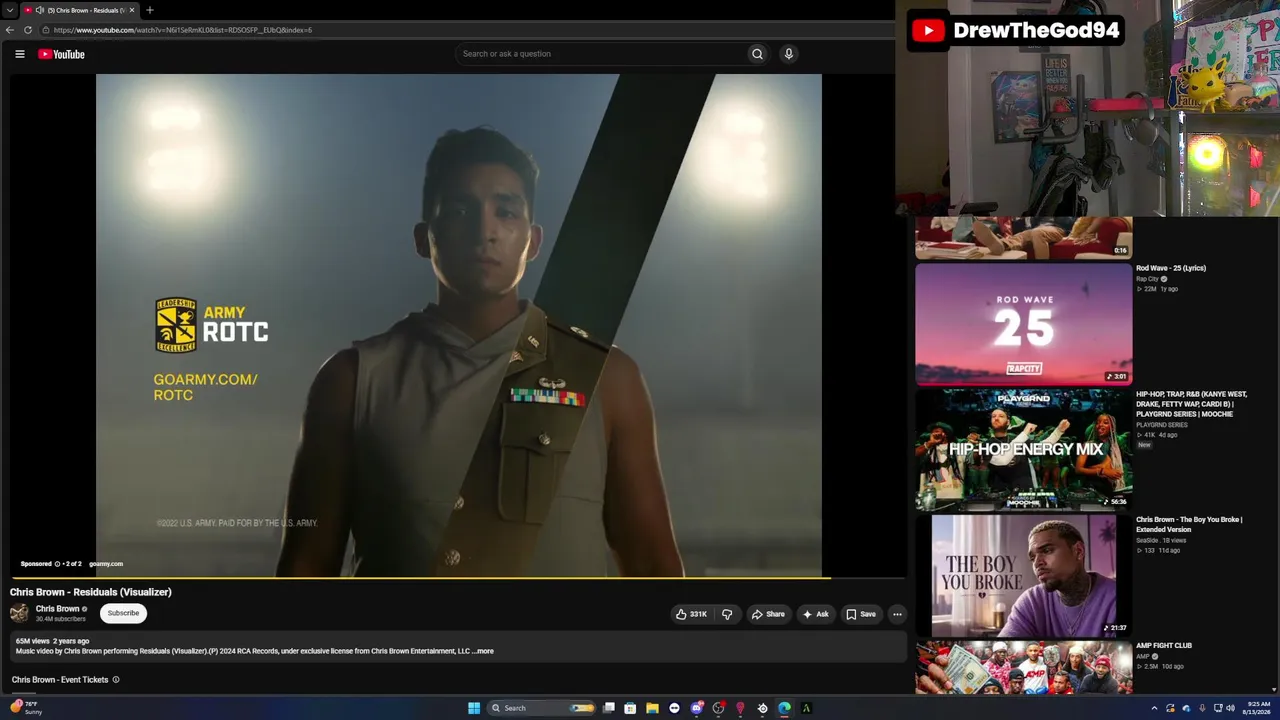Like the video with 331K likes
This screenshot has width=1280, height=720.
pyautogui.click(x=691, y=614)
